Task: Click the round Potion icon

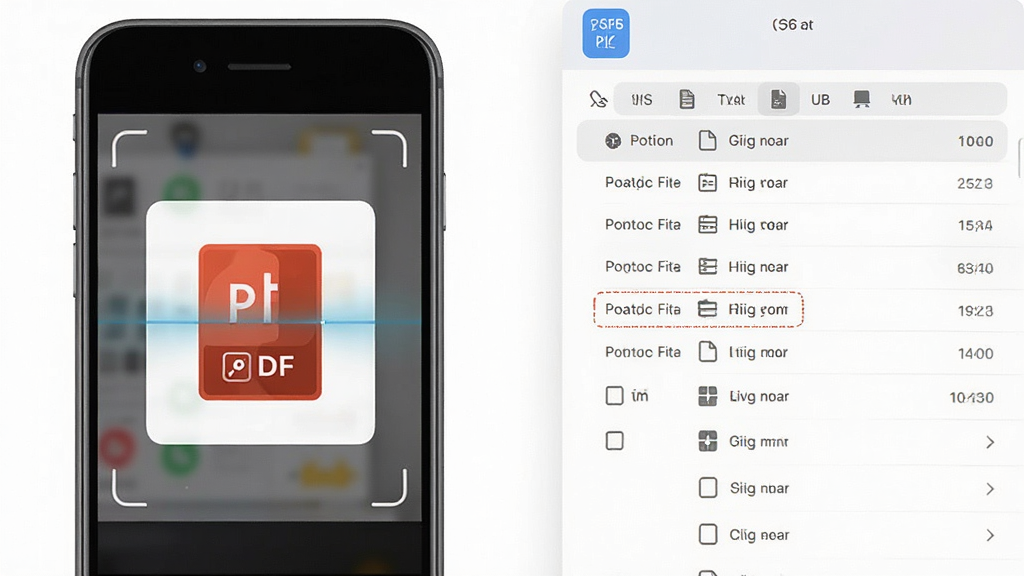Action: point(613,140)
